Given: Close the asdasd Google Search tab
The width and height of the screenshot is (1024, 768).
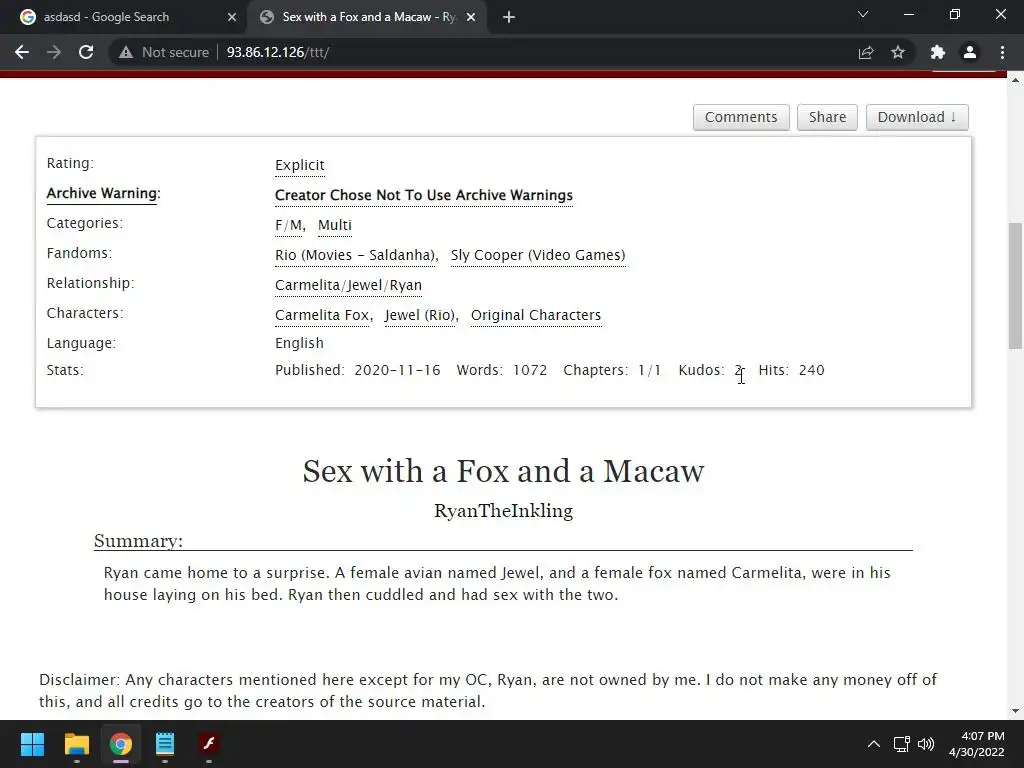Looking at the screenshot, I should (x=232, y=17).
